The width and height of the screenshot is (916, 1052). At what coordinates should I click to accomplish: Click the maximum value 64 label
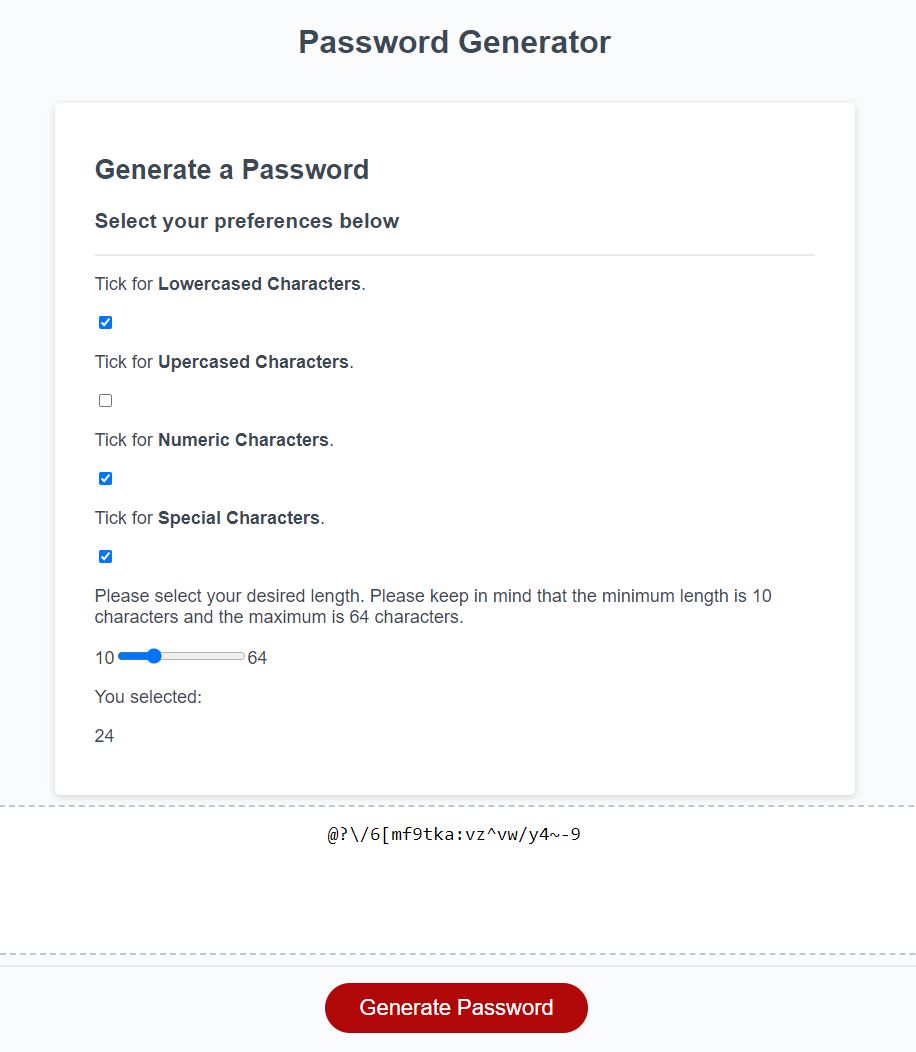point(256,657)
